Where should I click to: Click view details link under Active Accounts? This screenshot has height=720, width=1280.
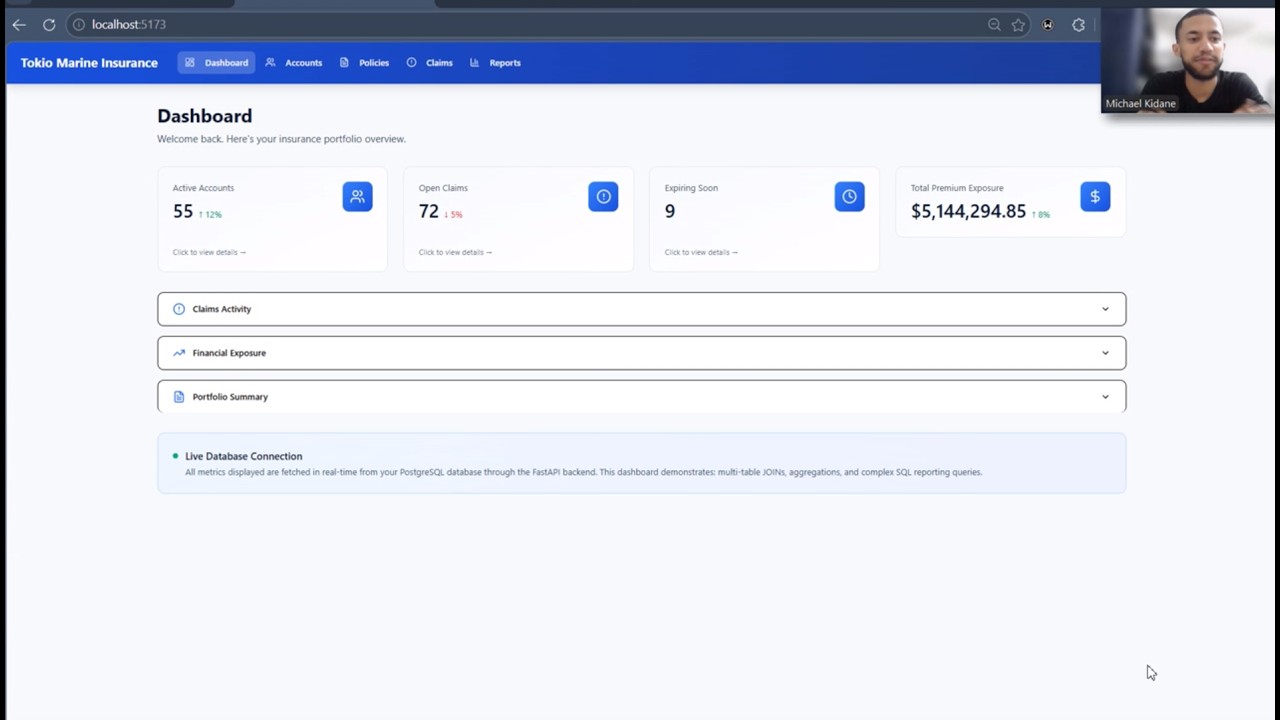209,252
